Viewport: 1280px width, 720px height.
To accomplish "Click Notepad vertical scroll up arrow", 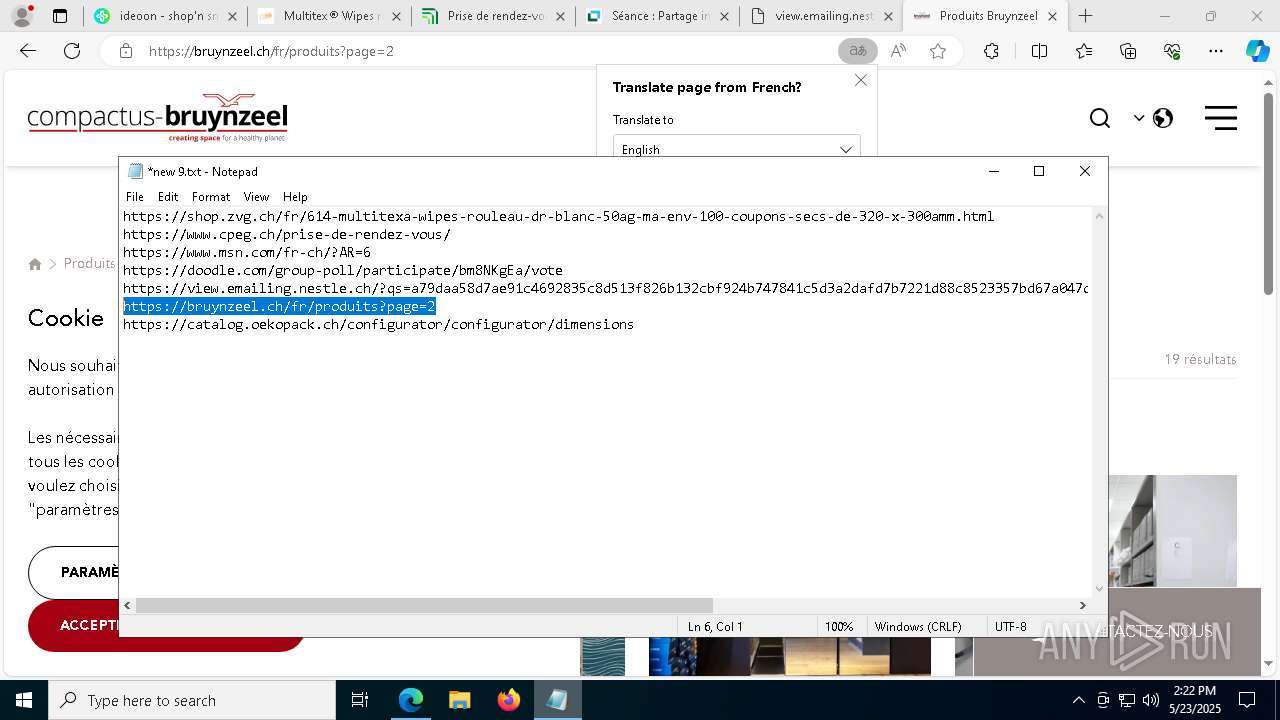I will pos(1099,216).
